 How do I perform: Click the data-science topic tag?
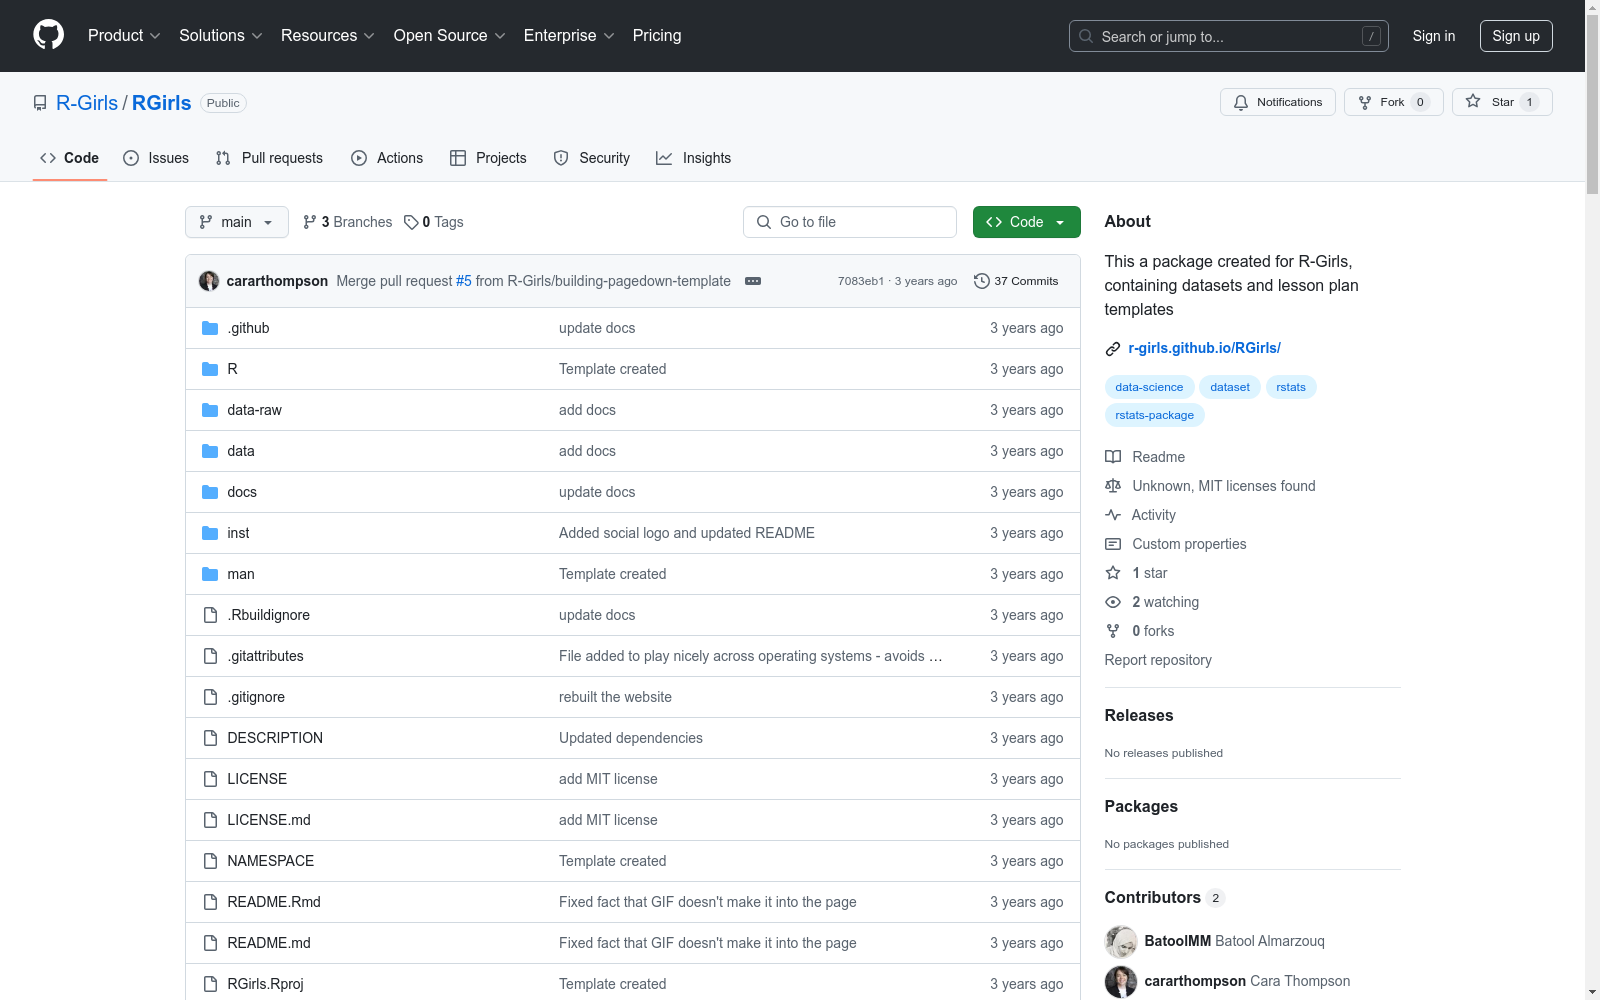point(1149,387)
